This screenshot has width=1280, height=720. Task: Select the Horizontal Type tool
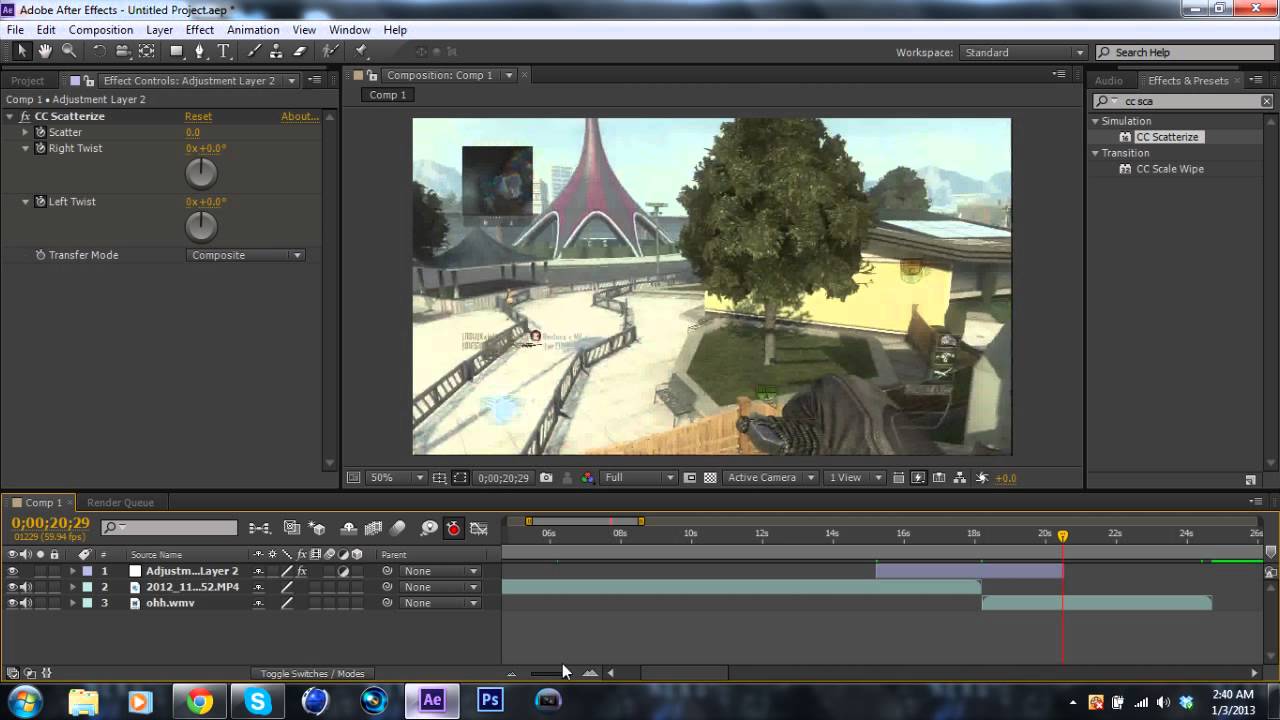(x=224, y=51)
